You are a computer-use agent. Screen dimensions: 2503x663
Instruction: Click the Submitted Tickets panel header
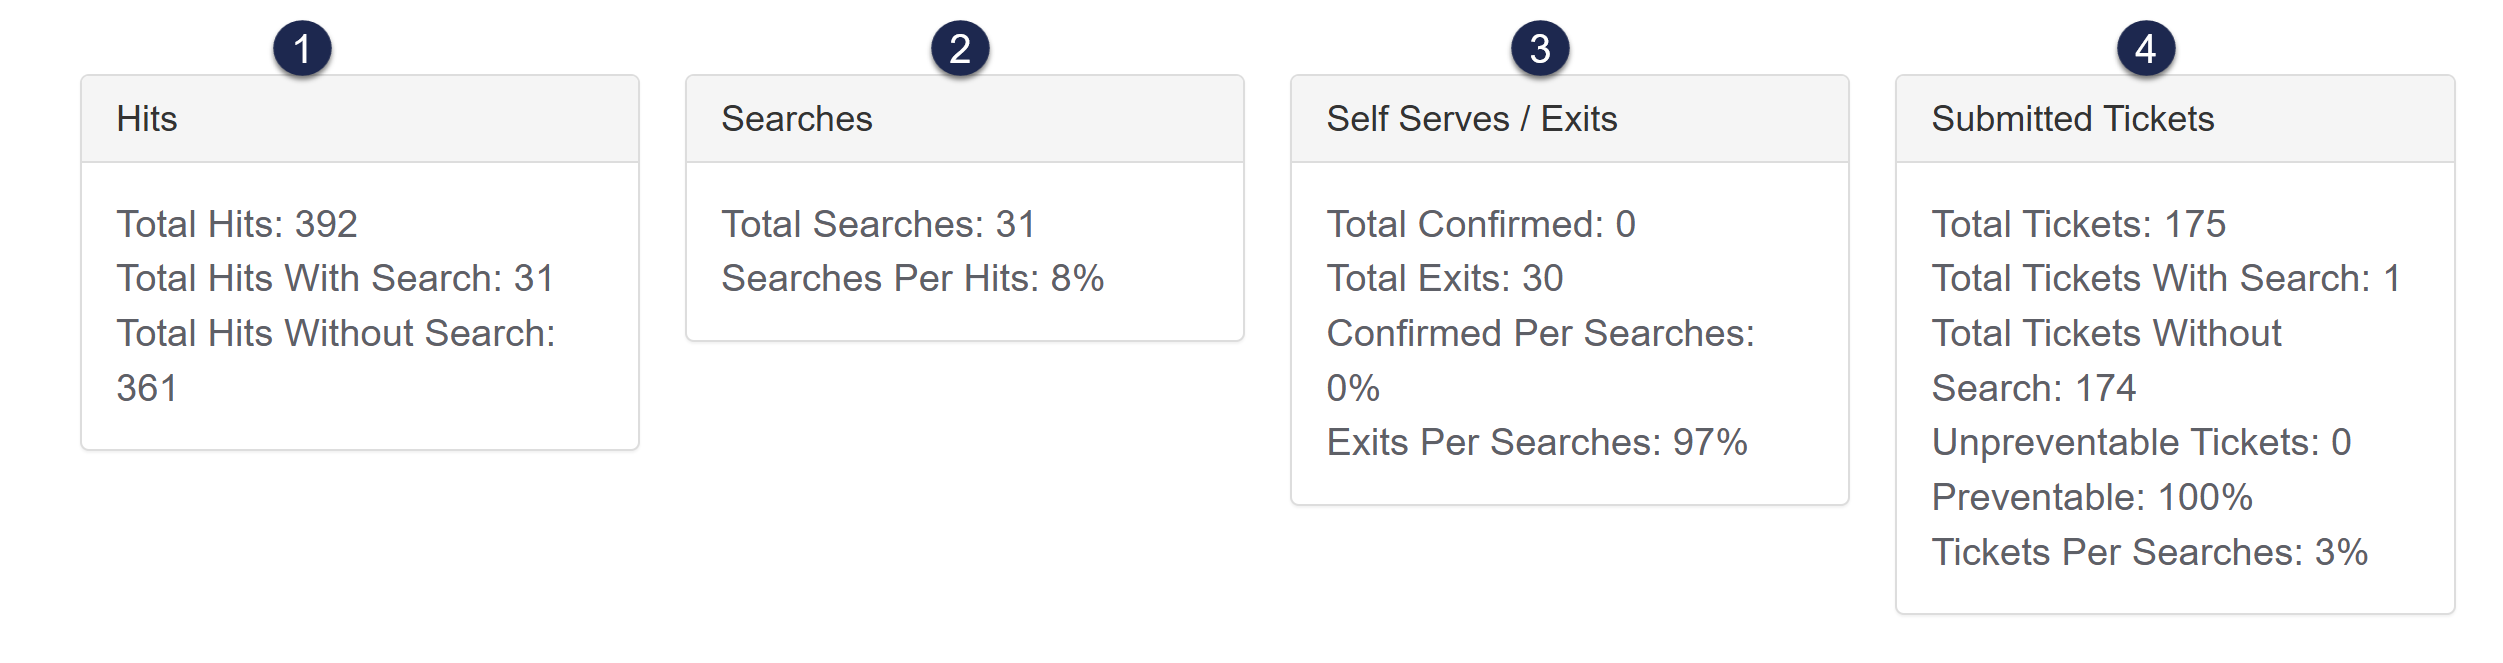pyautogui.click(x=2073, y=119)
